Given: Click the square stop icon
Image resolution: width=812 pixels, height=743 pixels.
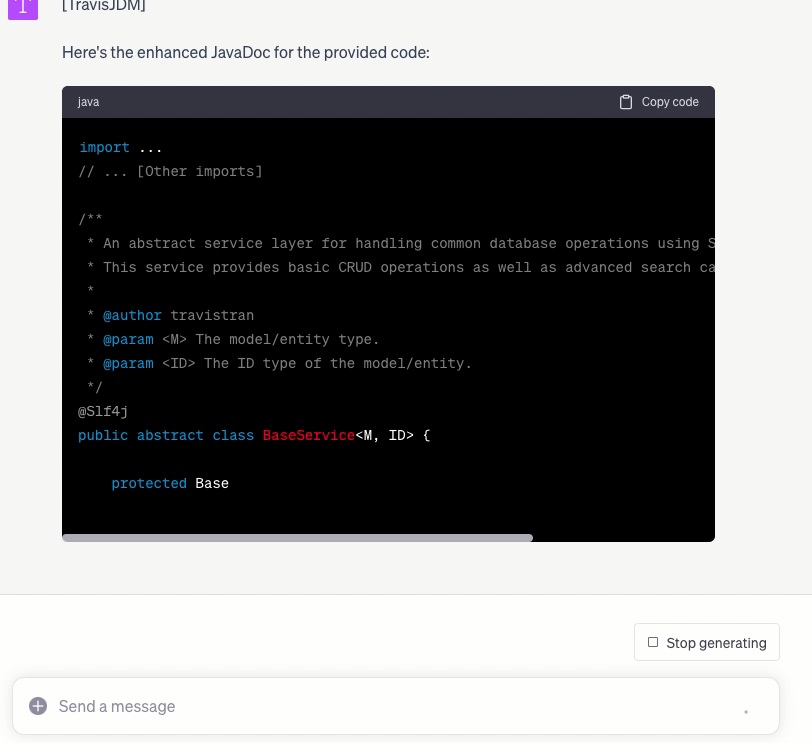Looking at the screenshot, I should pyautogui.click(x=653, y=642).
